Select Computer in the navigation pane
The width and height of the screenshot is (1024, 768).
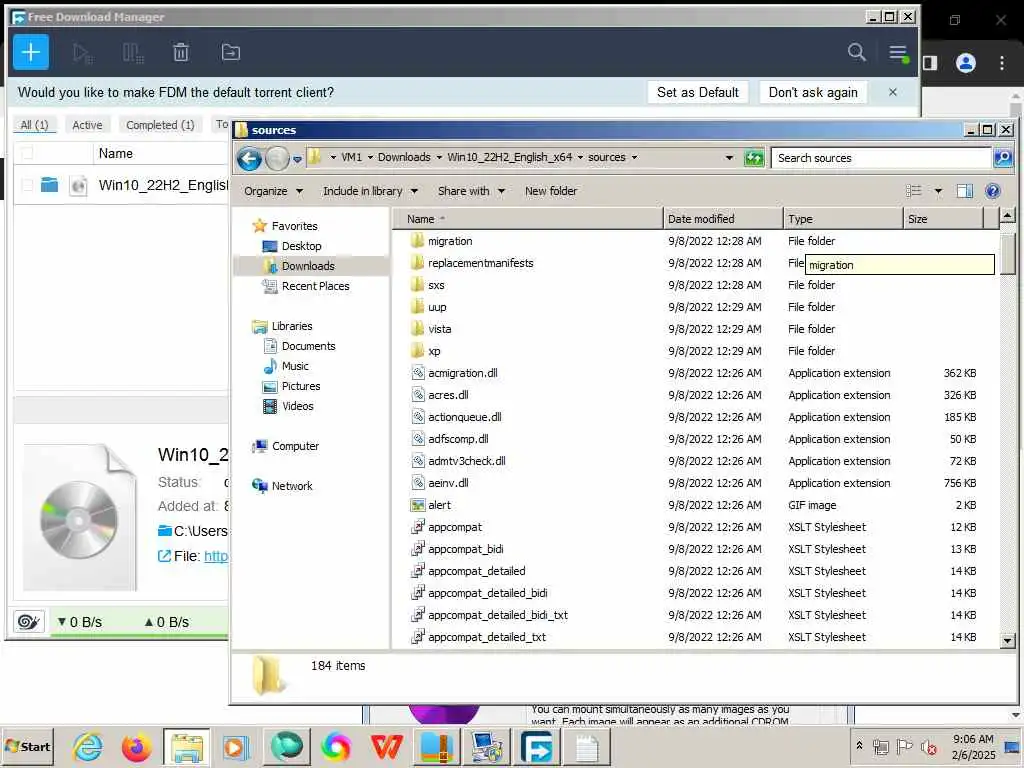295,446
